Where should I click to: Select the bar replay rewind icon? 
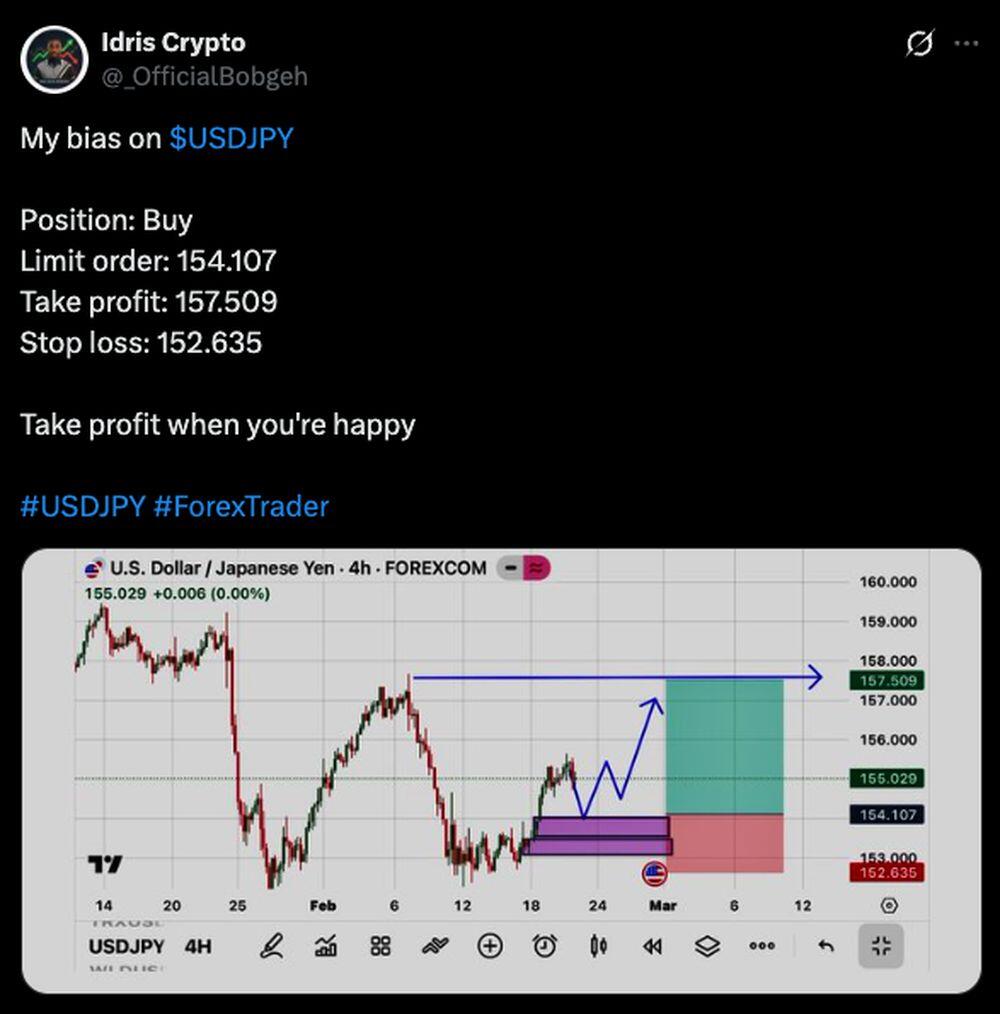pyautogui.click(x=653, y=946)
